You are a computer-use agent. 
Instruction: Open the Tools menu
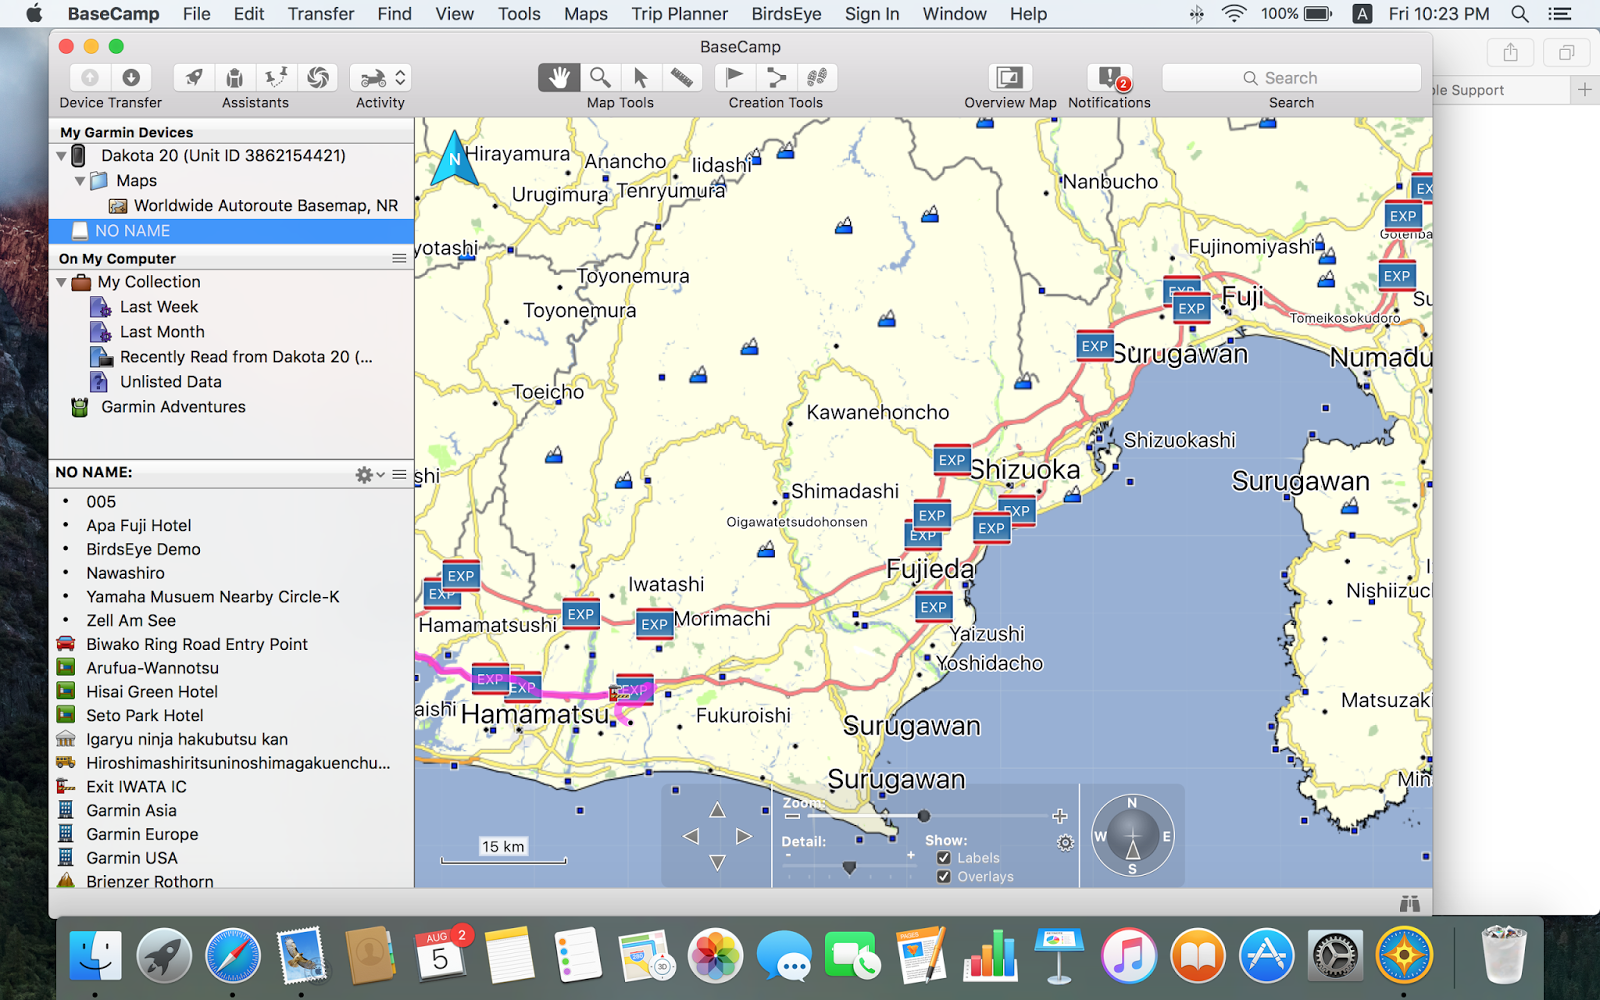tap(519, 14)
